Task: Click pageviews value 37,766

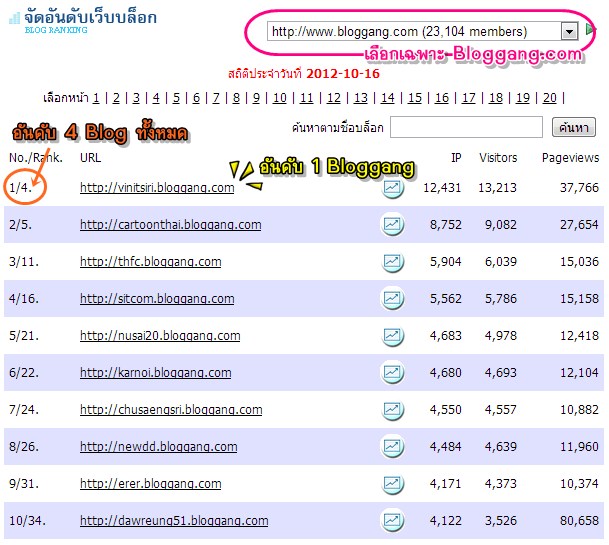Action: pyautogui.click(x=579, y=188)
